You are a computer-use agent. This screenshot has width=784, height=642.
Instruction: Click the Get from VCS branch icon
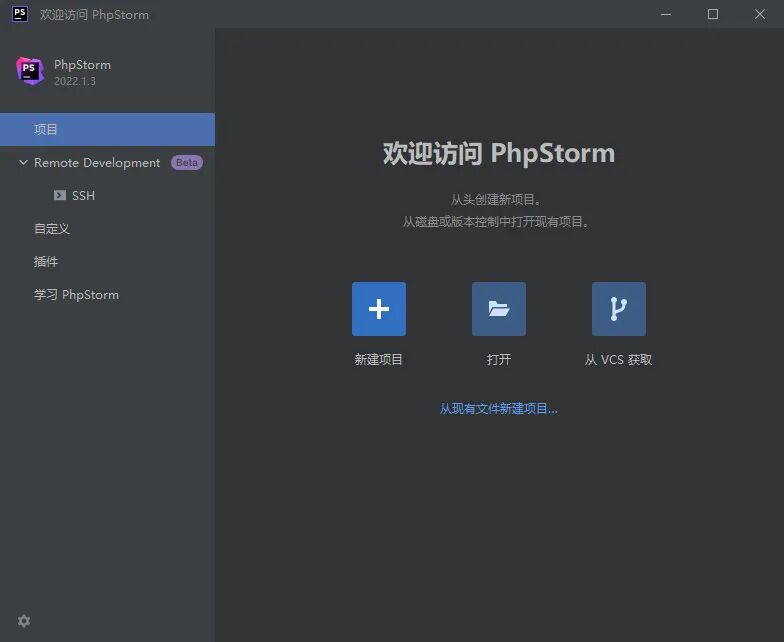coord(618,308)
